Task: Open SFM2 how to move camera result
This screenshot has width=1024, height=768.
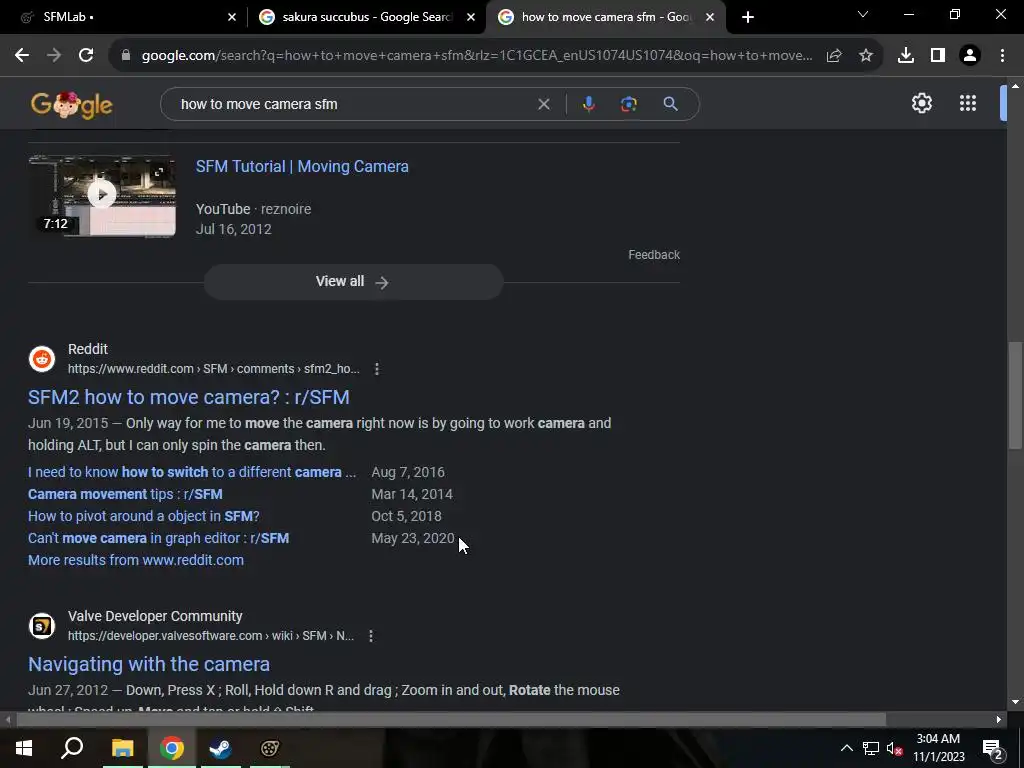Action: point(189,397)
